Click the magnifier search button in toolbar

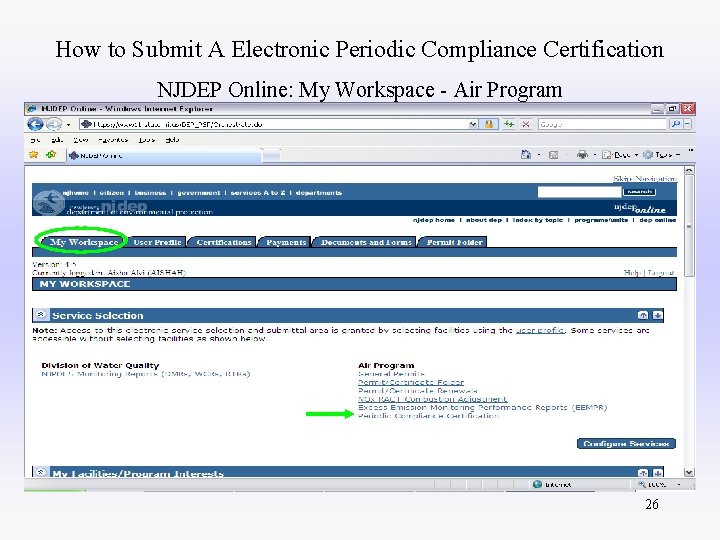coord(675,124)
